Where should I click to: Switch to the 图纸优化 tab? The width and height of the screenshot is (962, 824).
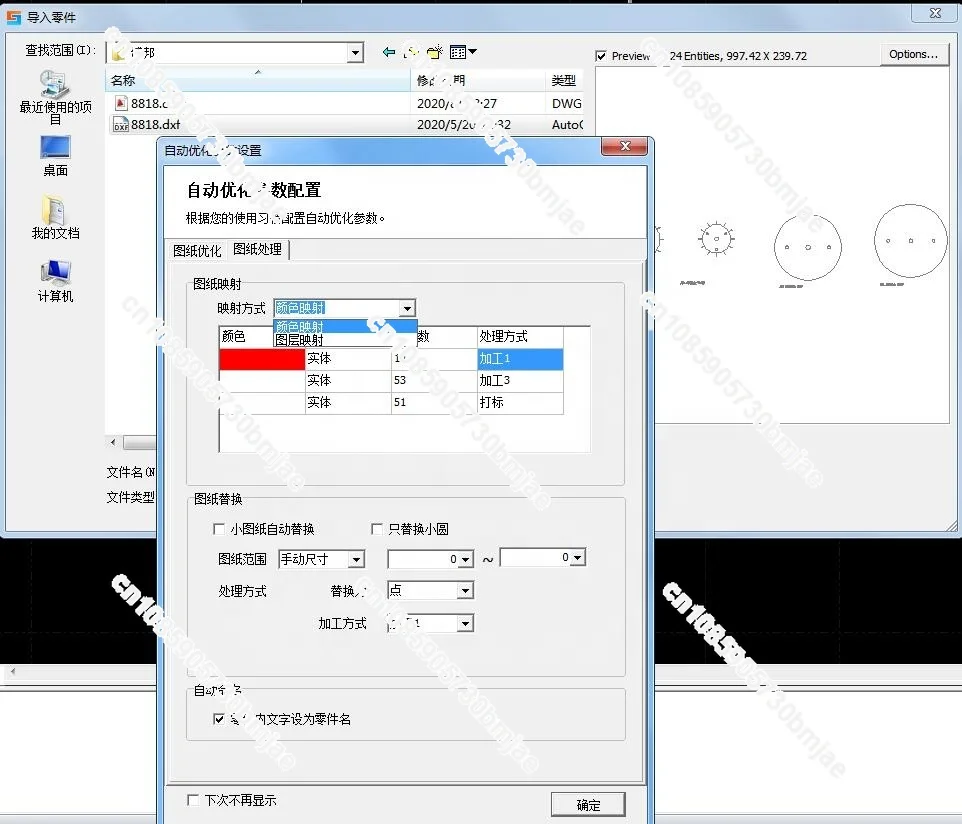pos(197,250)
